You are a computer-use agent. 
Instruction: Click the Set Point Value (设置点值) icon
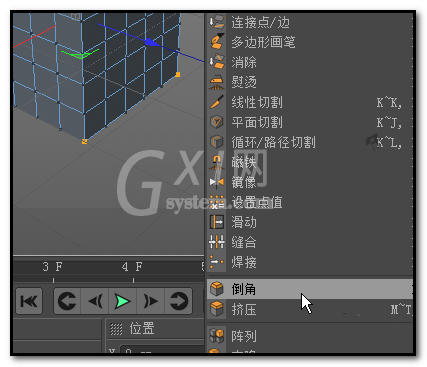[217, 202]
